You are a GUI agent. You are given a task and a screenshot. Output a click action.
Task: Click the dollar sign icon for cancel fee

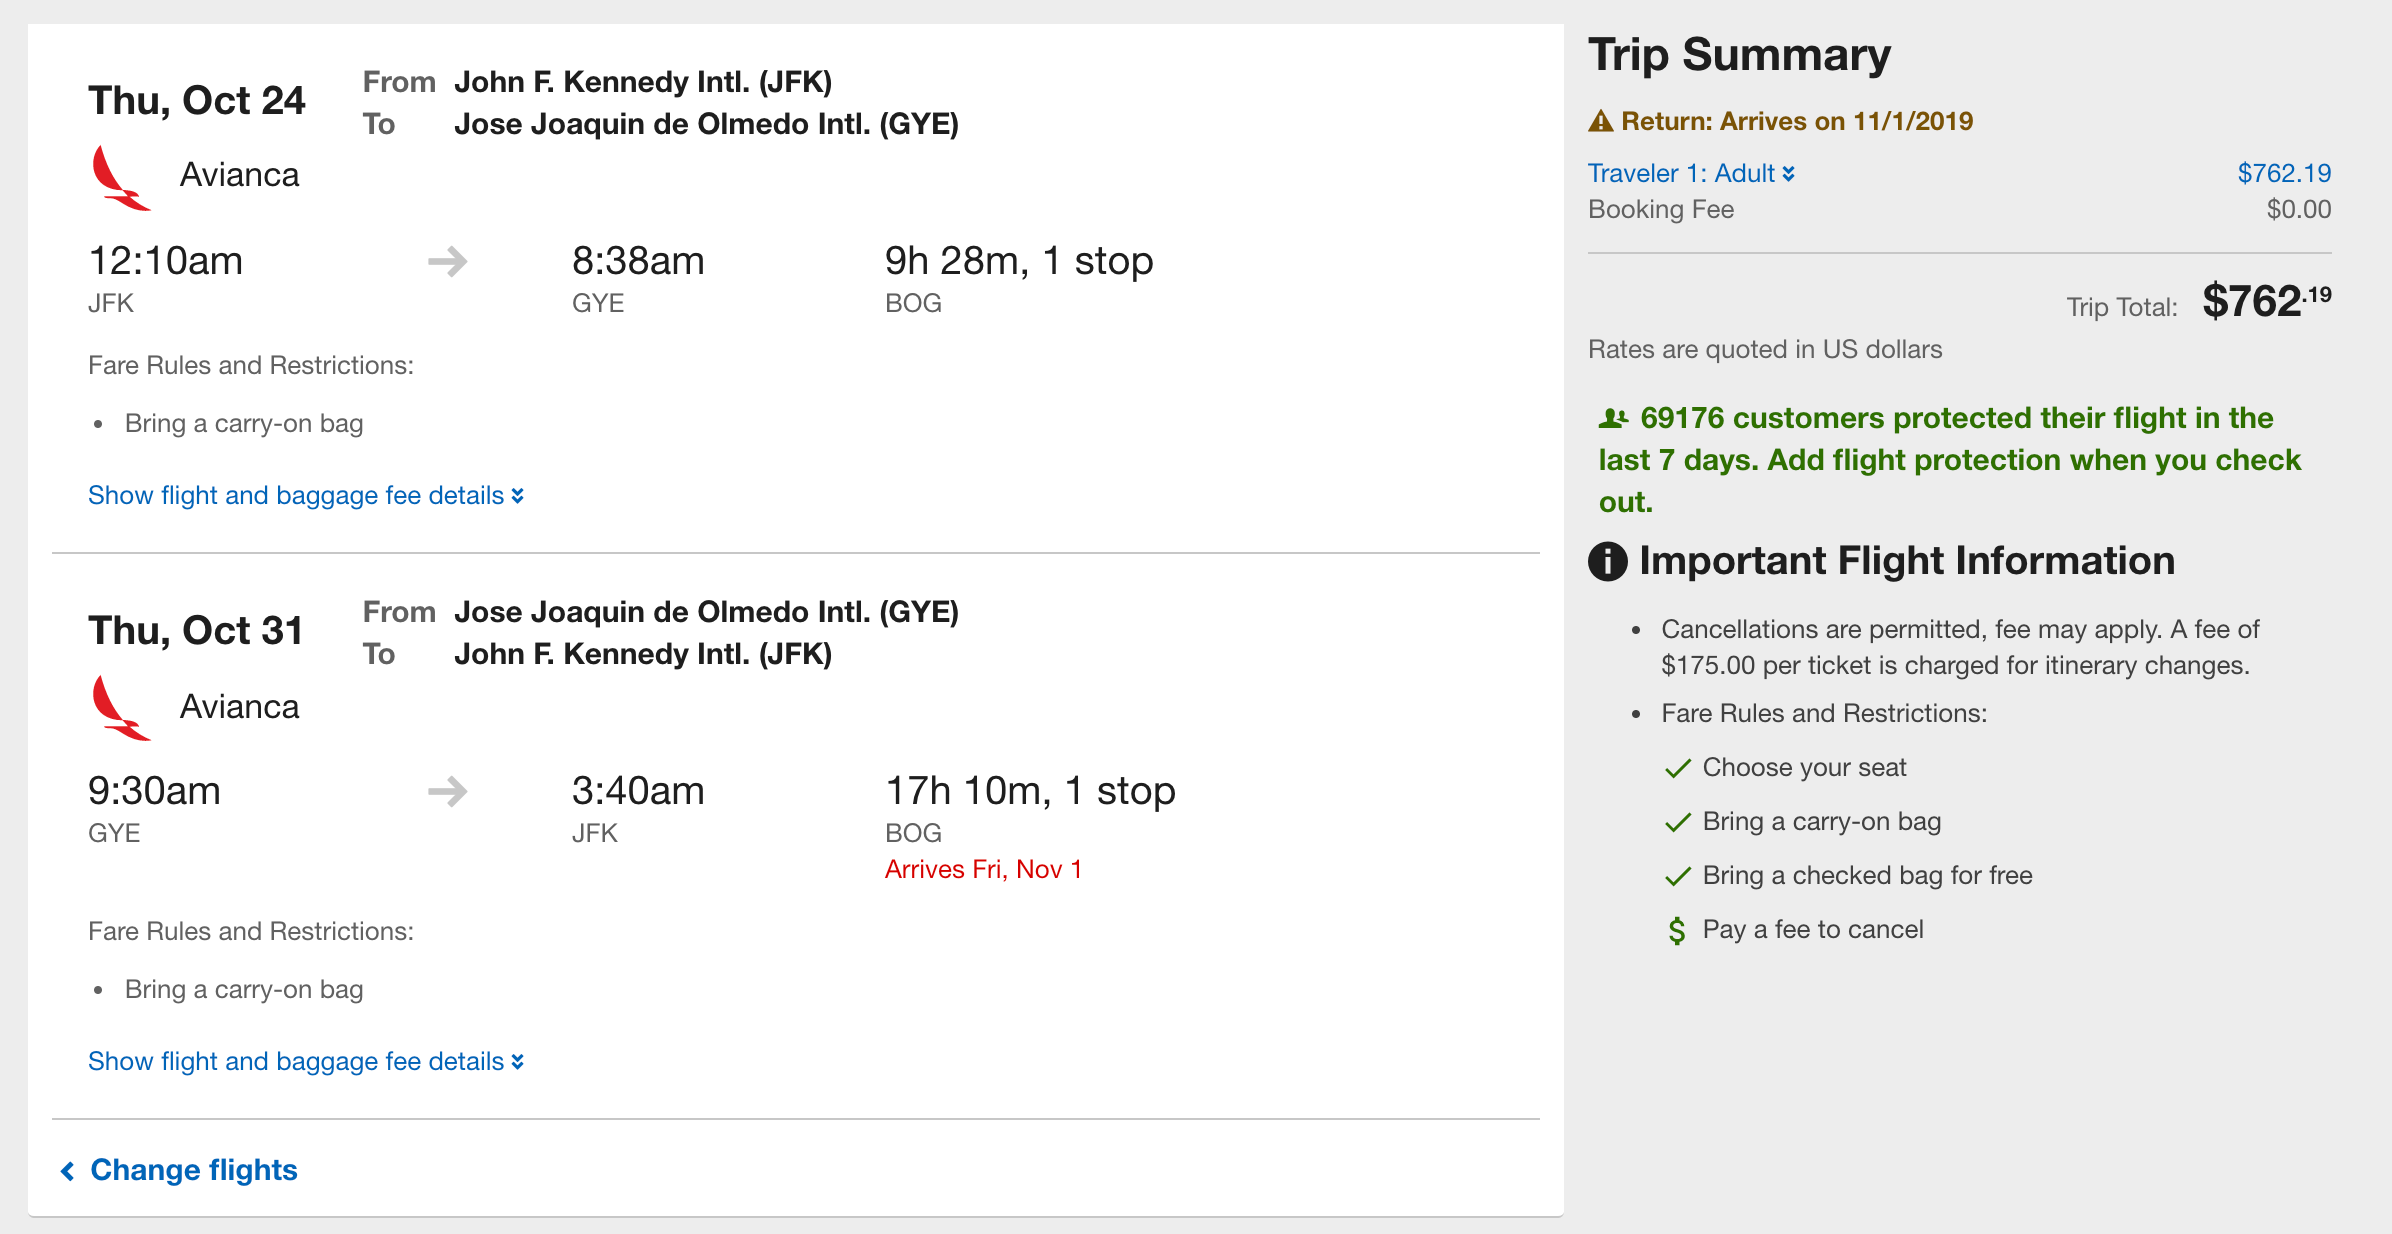(x=1677, y=931)
